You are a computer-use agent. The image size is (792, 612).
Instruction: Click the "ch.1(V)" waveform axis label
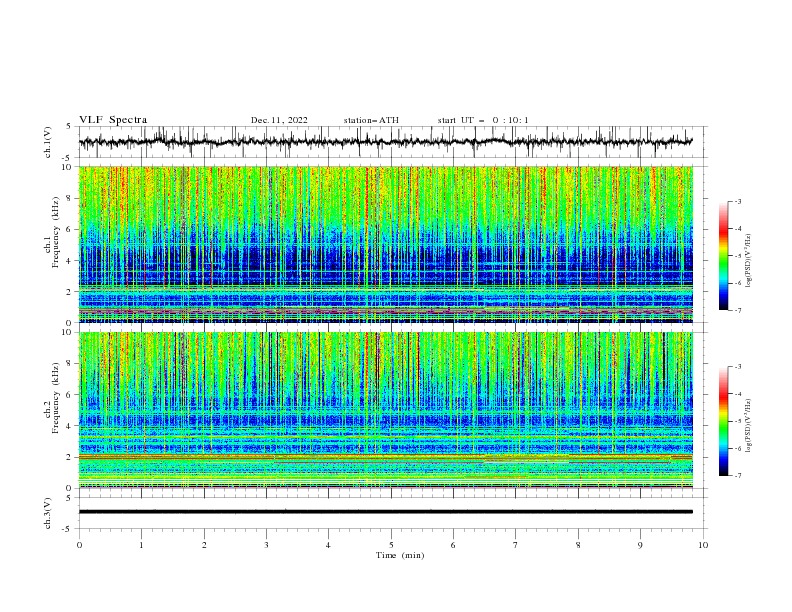tap(48, 142)
